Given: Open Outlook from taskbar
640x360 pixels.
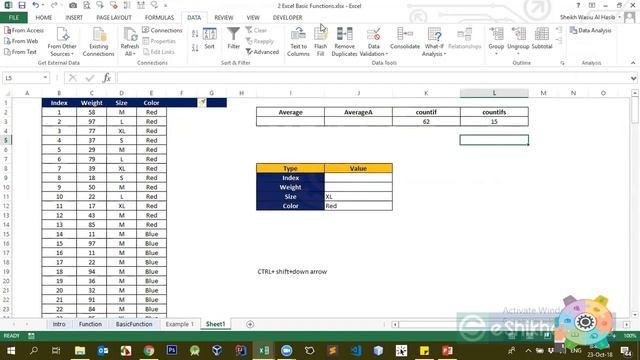Looking at the screenshot, I should pos(103,351).
